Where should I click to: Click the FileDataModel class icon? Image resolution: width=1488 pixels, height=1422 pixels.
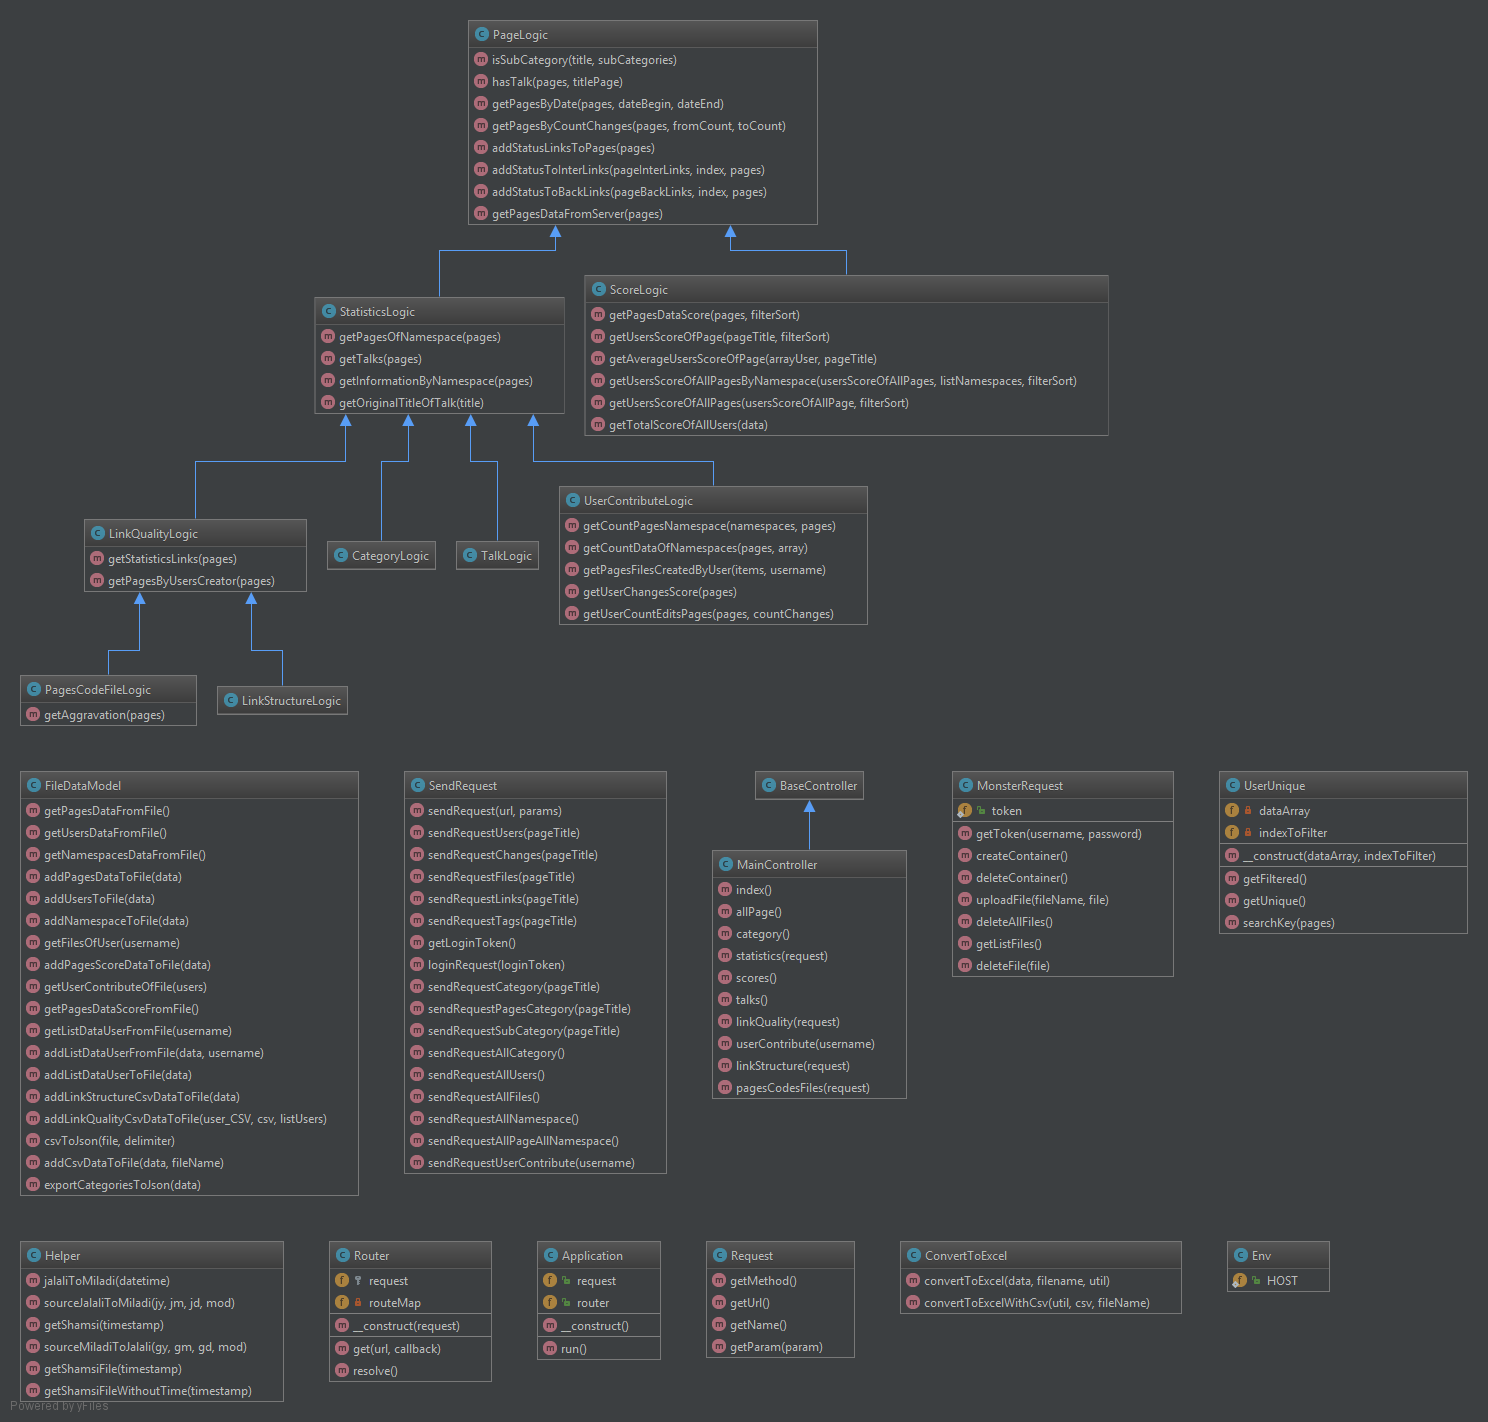point(34,785)
